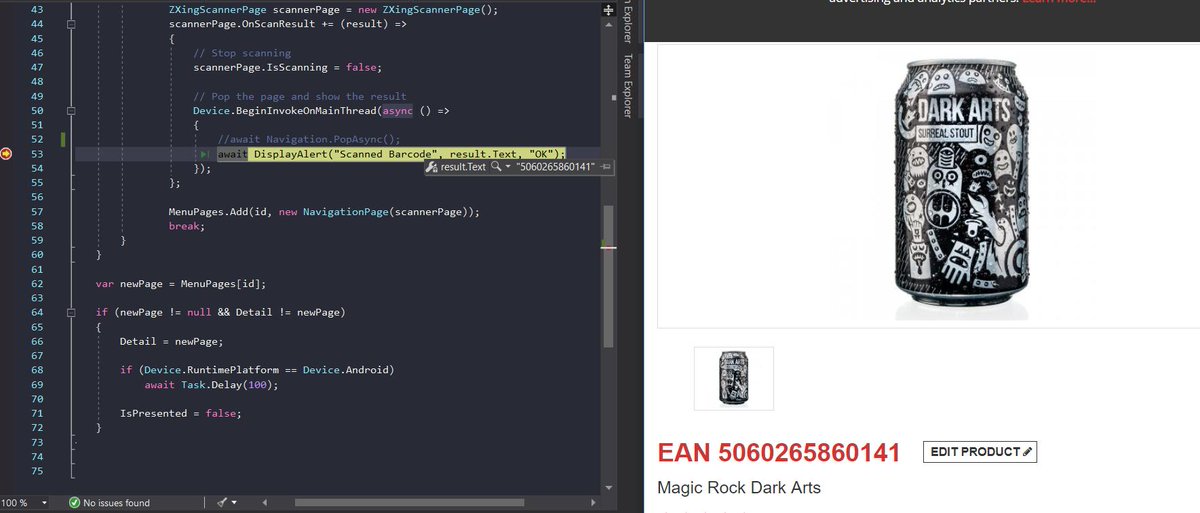1200x513 pixels.
Task: Click the up arrow of the editor scrollbar
Action: [x=609, y=24]
